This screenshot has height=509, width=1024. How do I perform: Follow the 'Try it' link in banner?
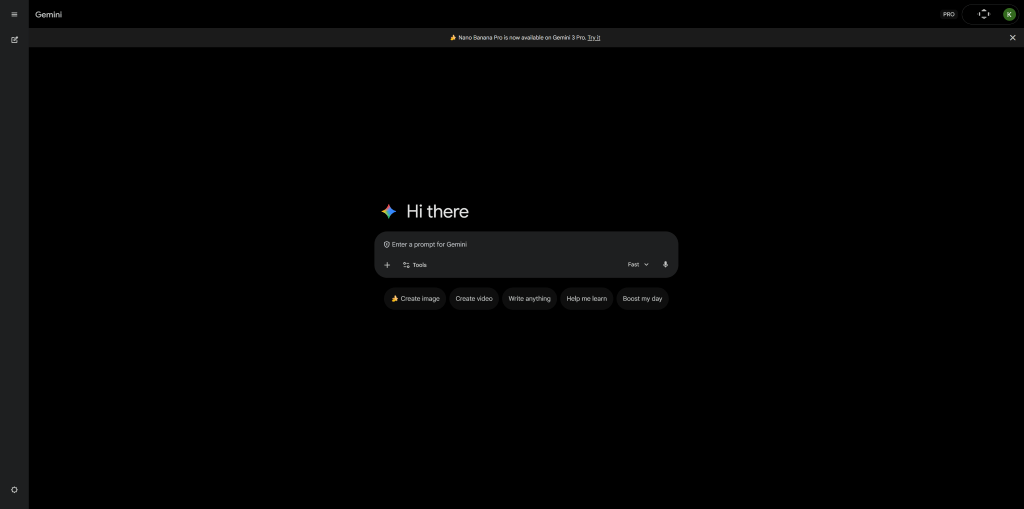click(x=594, y=38)
